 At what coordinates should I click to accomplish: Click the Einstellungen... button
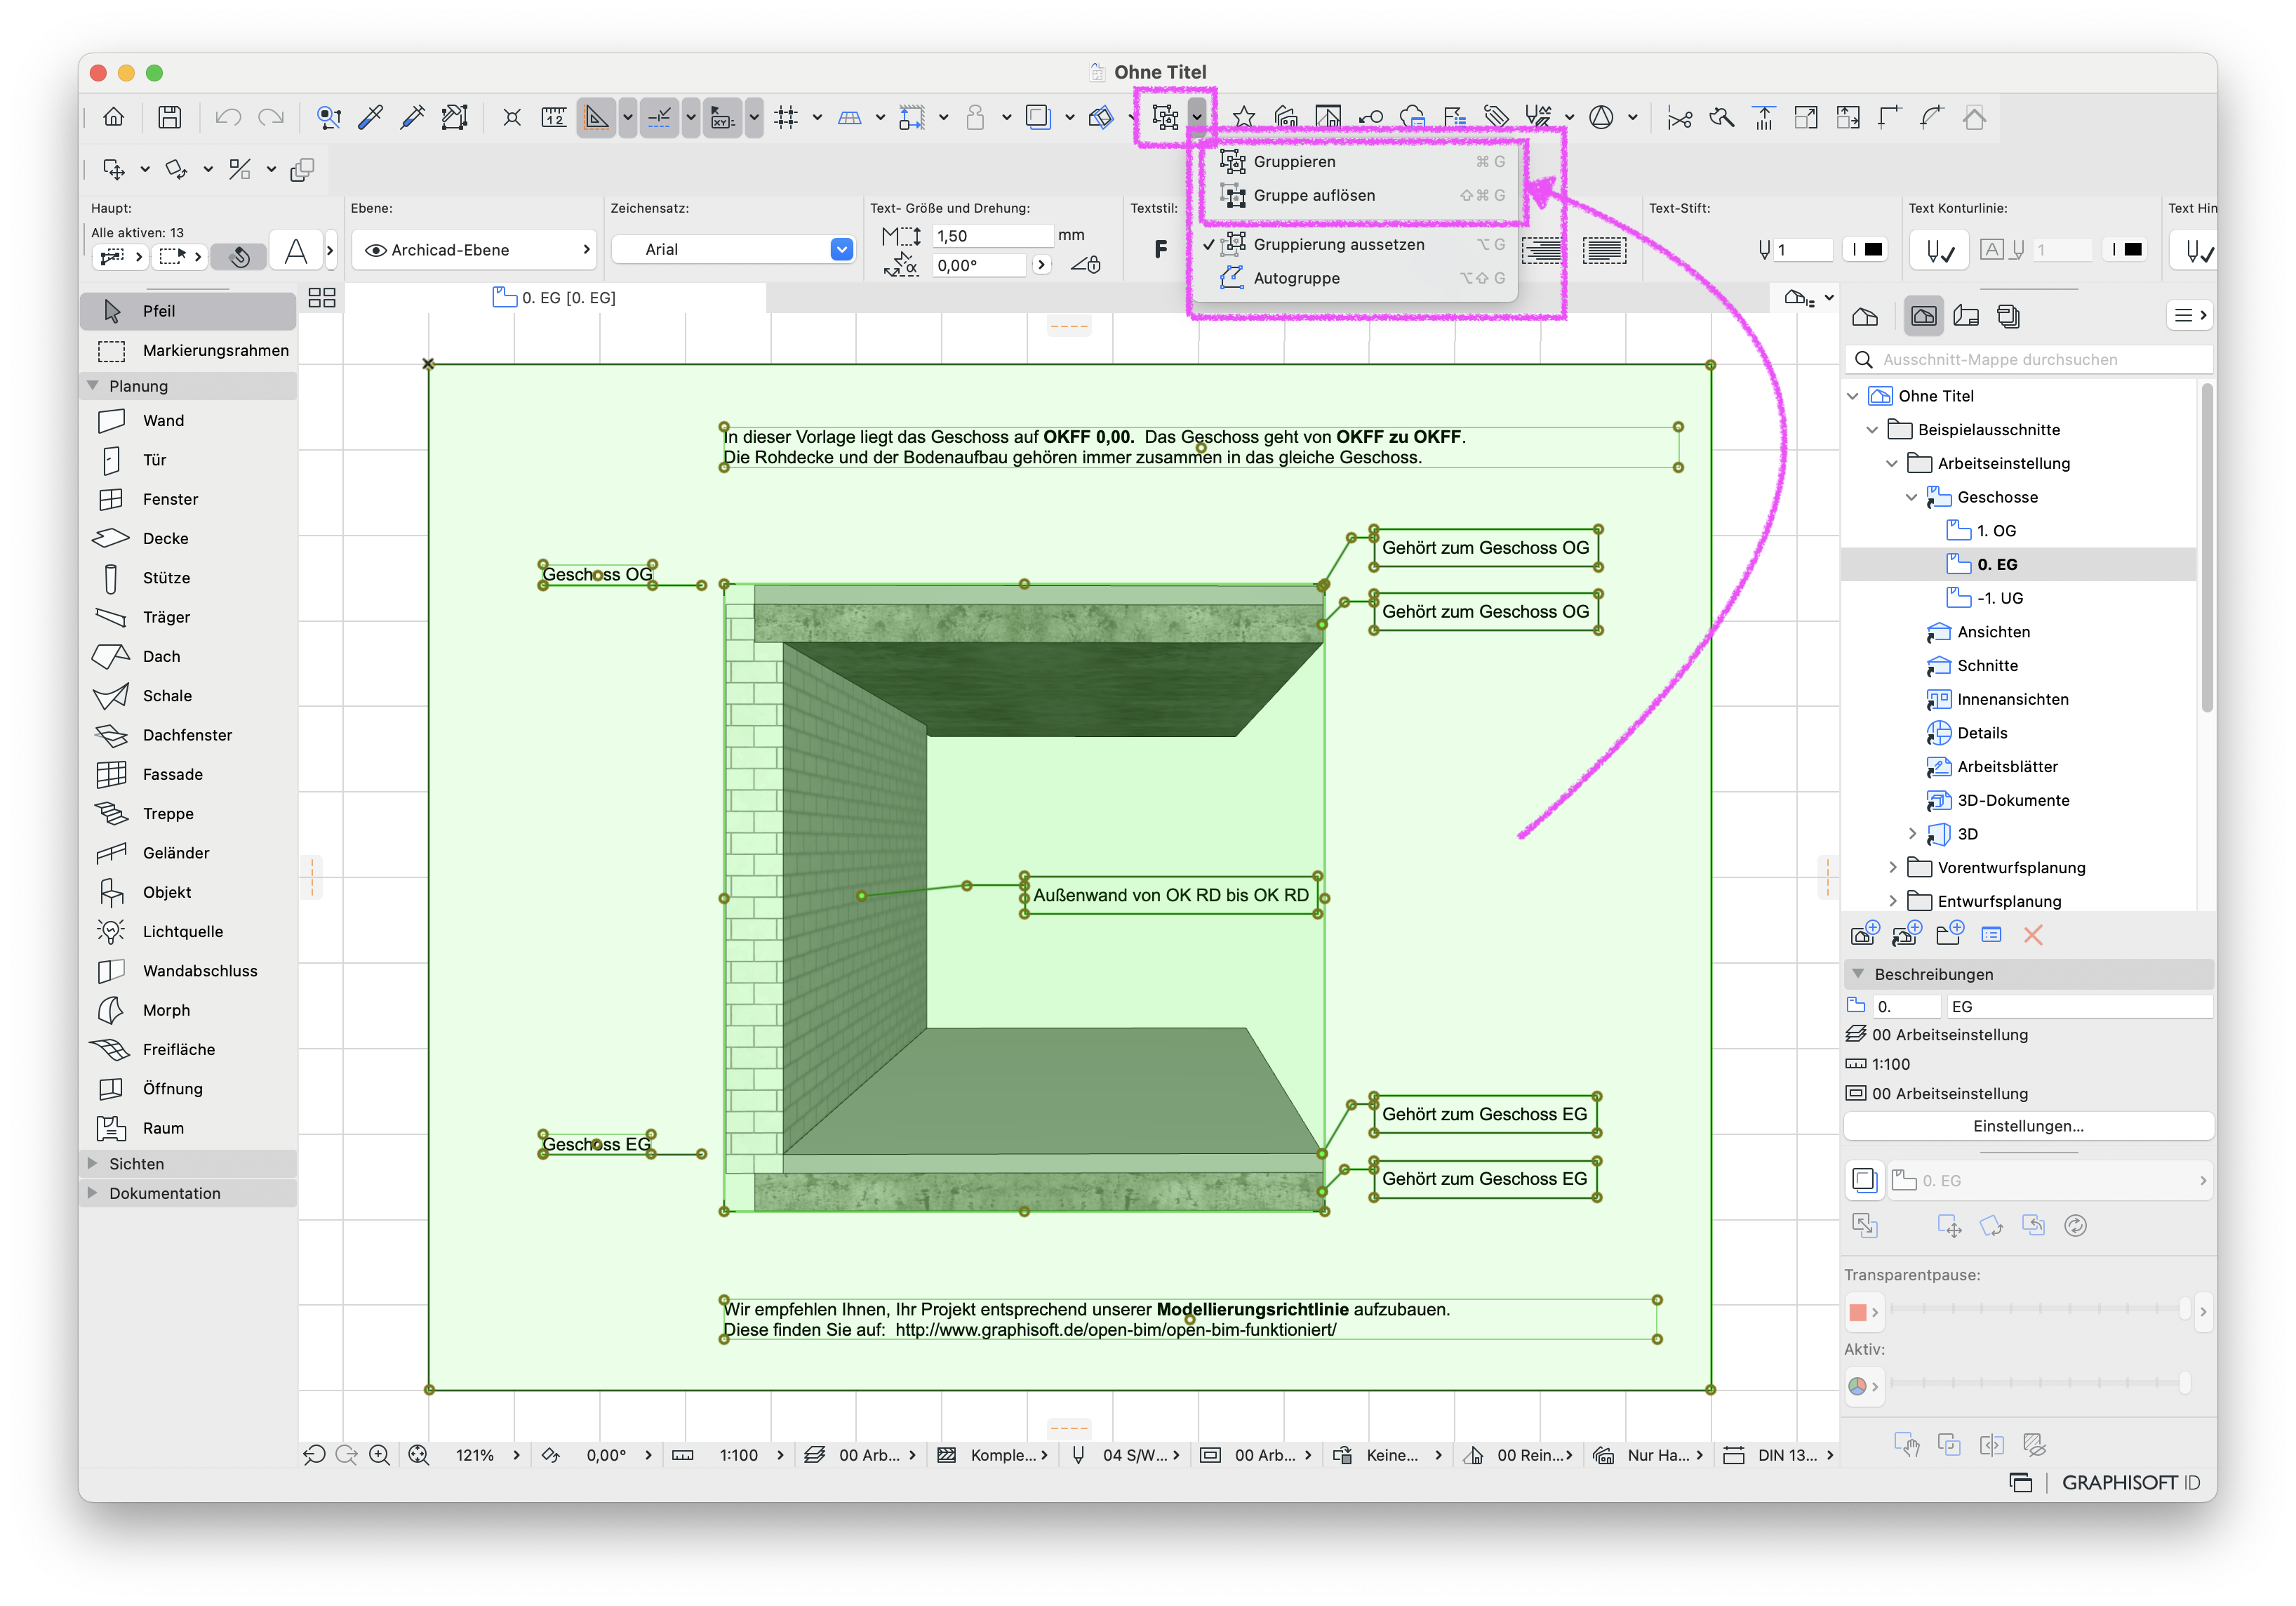(2028, 1127)
